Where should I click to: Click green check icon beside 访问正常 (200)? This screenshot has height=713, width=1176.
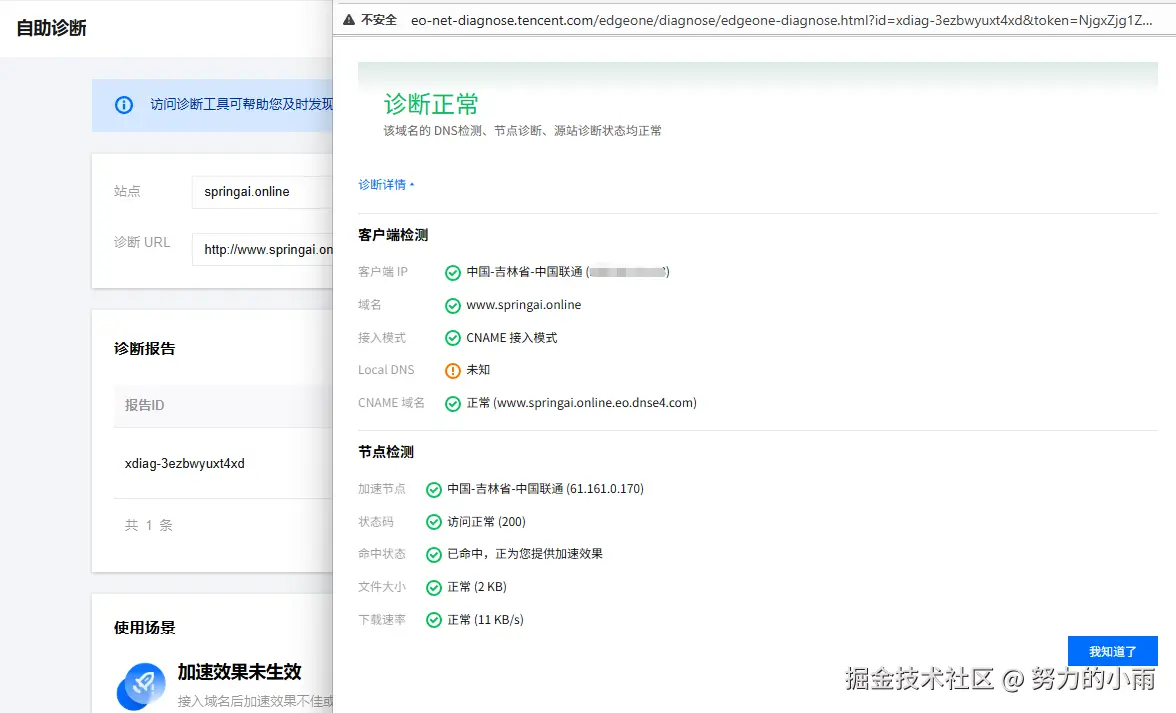[x=434, y=523]
